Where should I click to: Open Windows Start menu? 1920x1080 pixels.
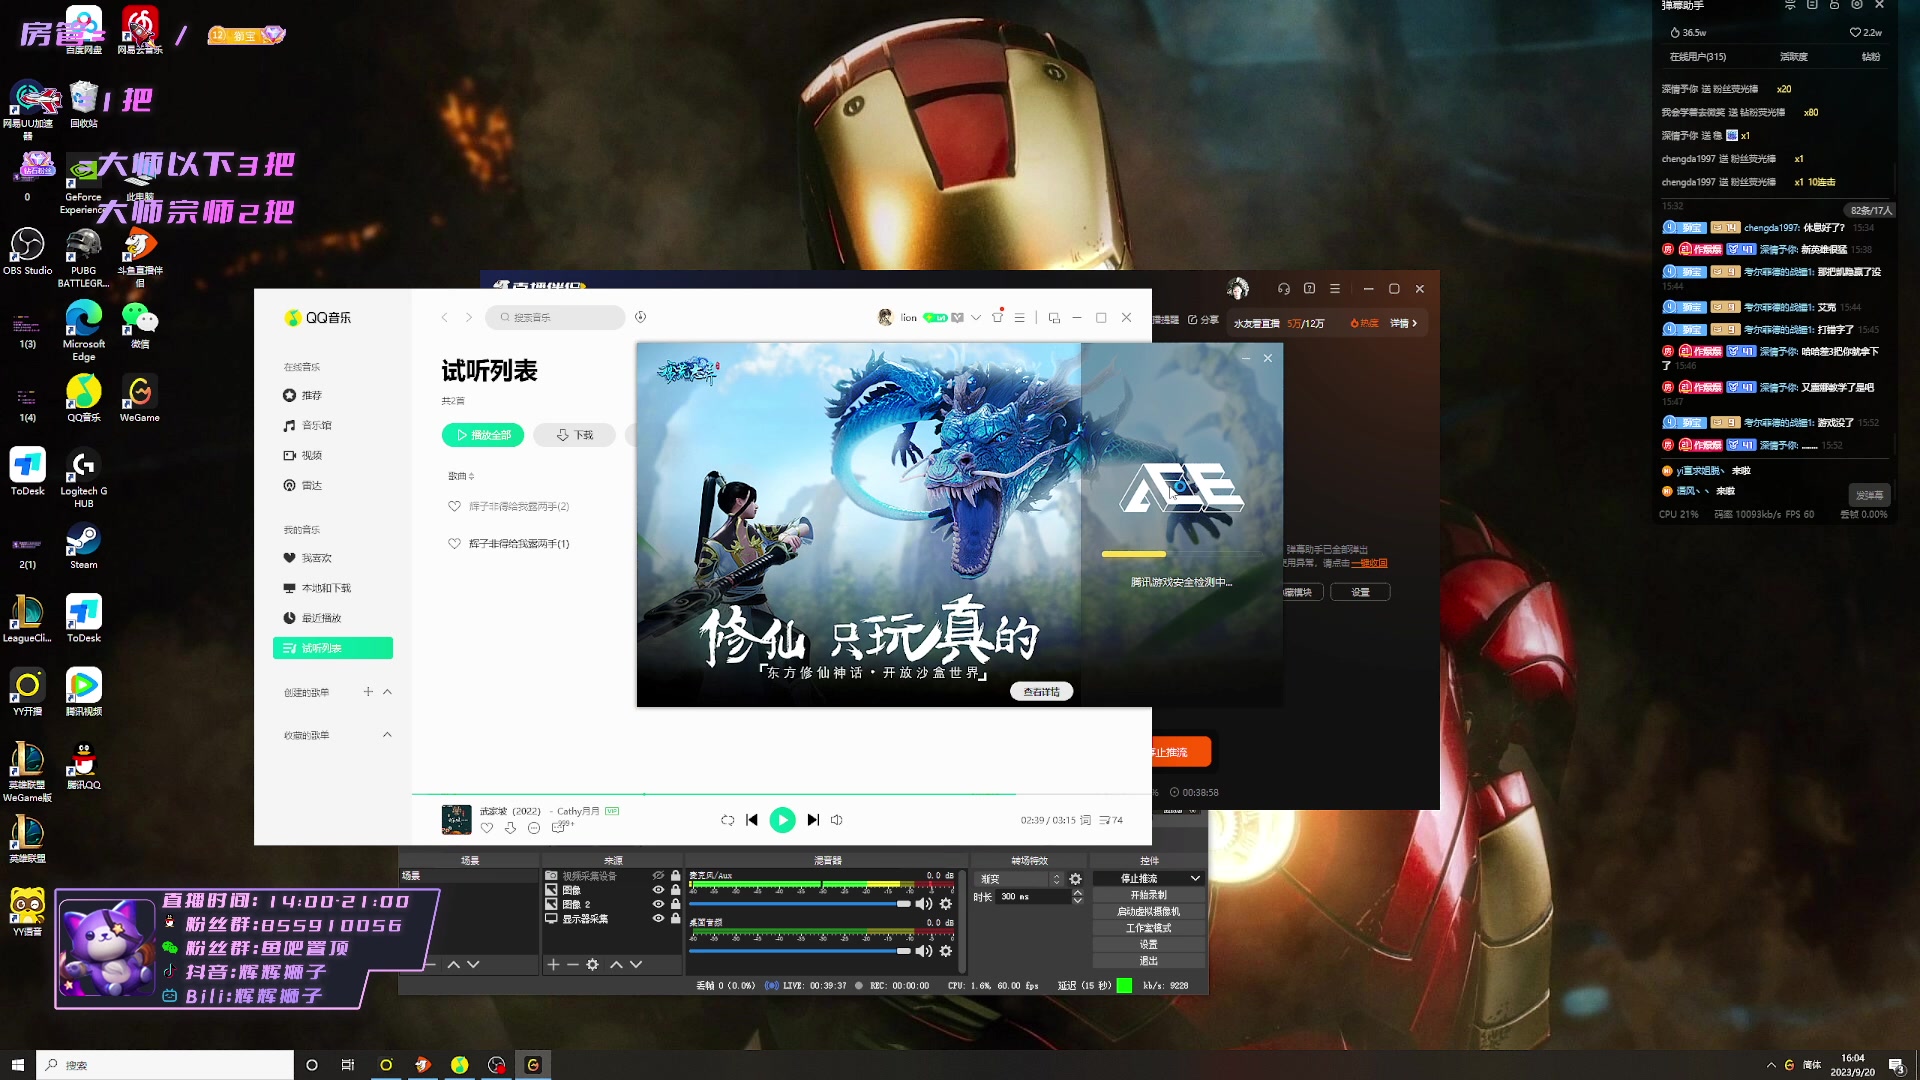click(17, 1065)
